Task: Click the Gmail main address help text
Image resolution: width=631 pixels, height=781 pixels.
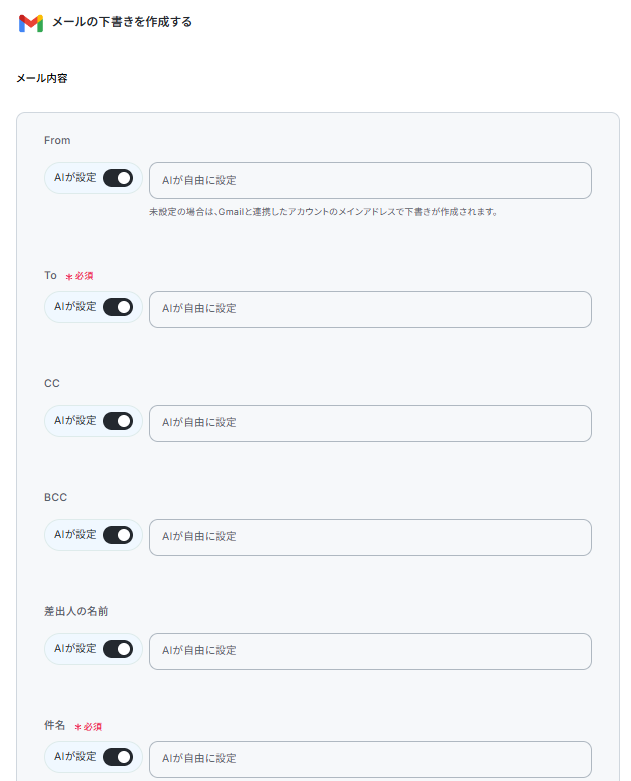Action: pyautogui.click(x=323, y=212)
